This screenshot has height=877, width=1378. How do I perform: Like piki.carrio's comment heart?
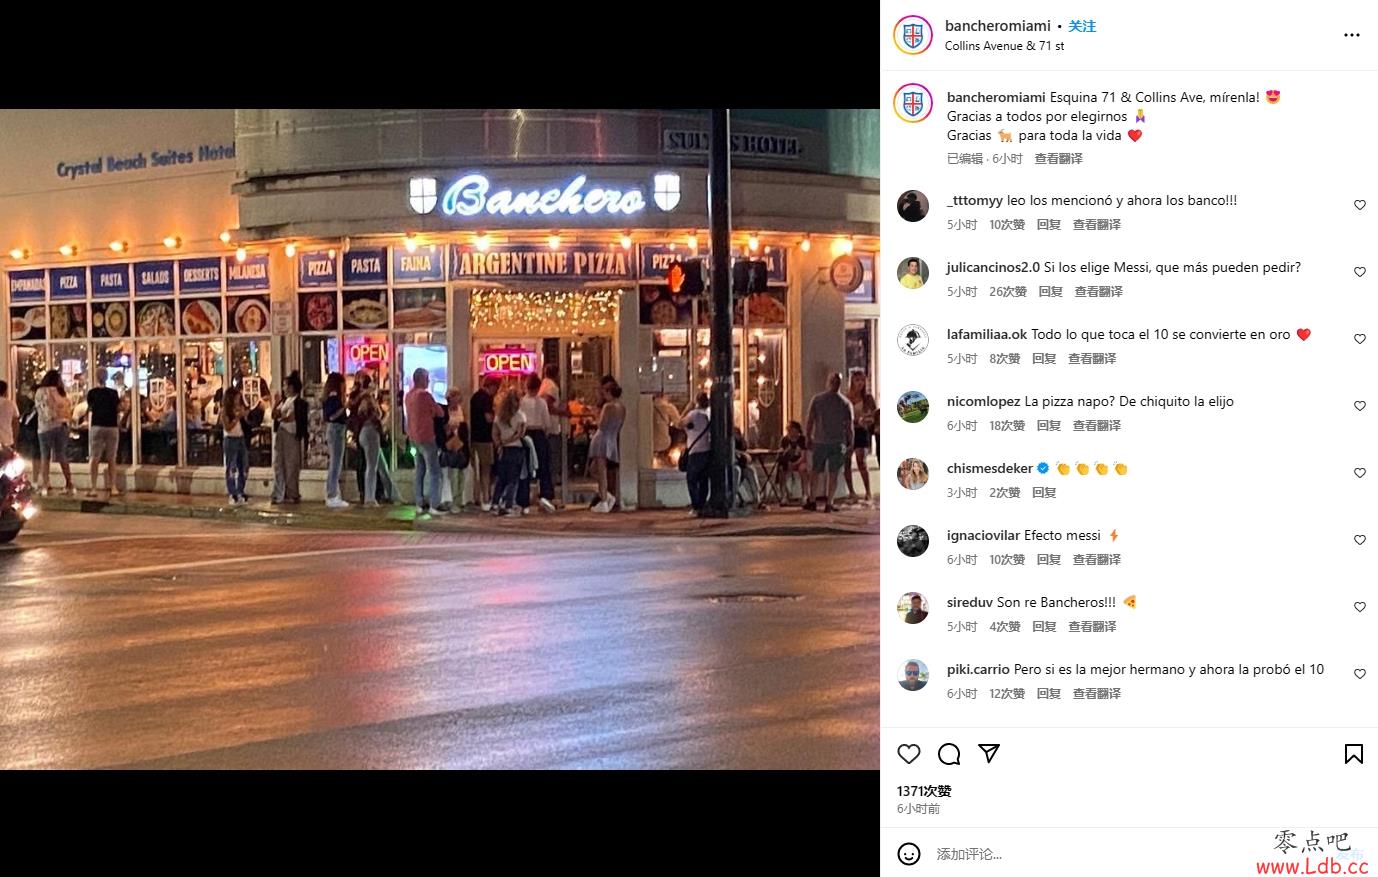(1359, 674)
